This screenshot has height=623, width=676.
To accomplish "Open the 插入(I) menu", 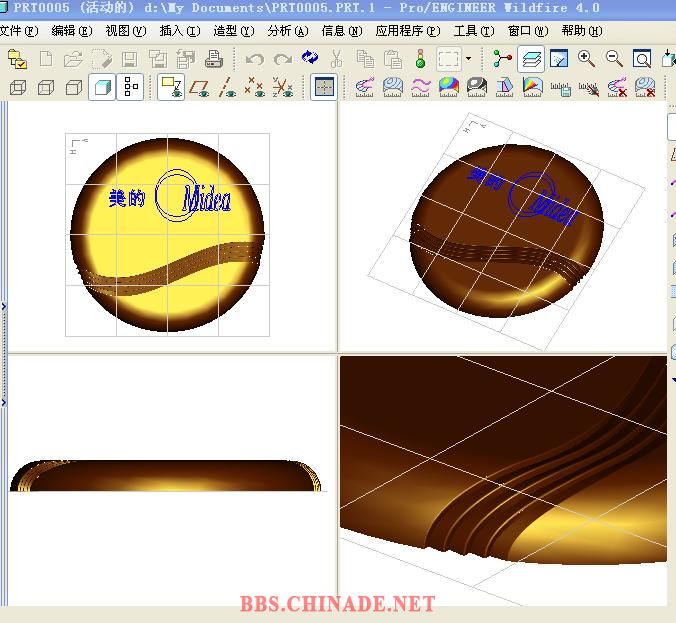I will [x=180, y=31].
